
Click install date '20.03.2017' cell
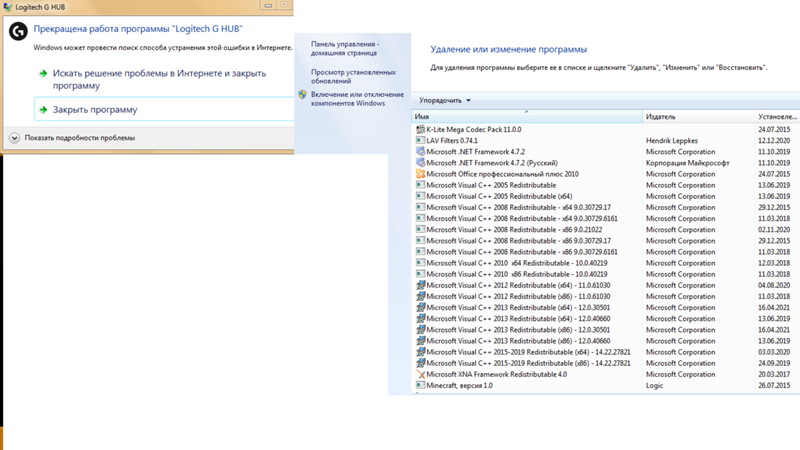tap(773, 374)
